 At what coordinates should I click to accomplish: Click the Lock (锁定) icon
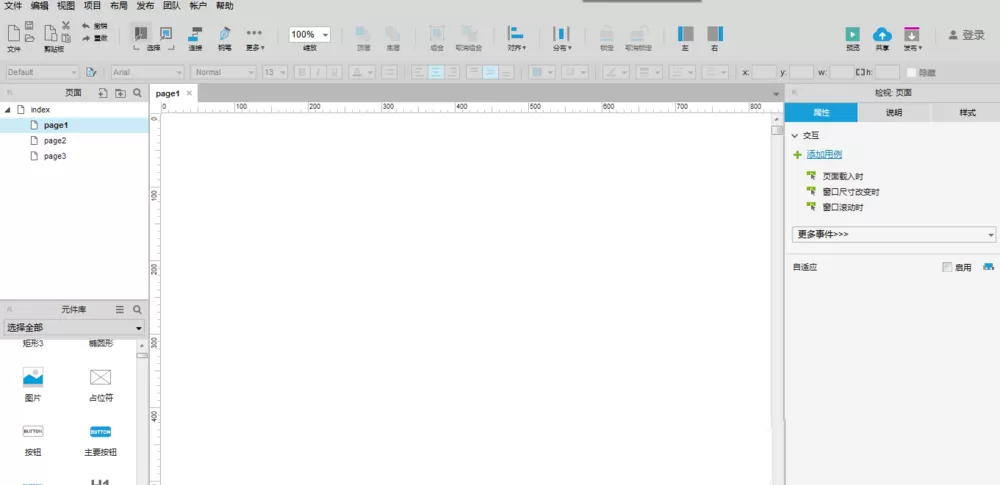coord(607,34)
